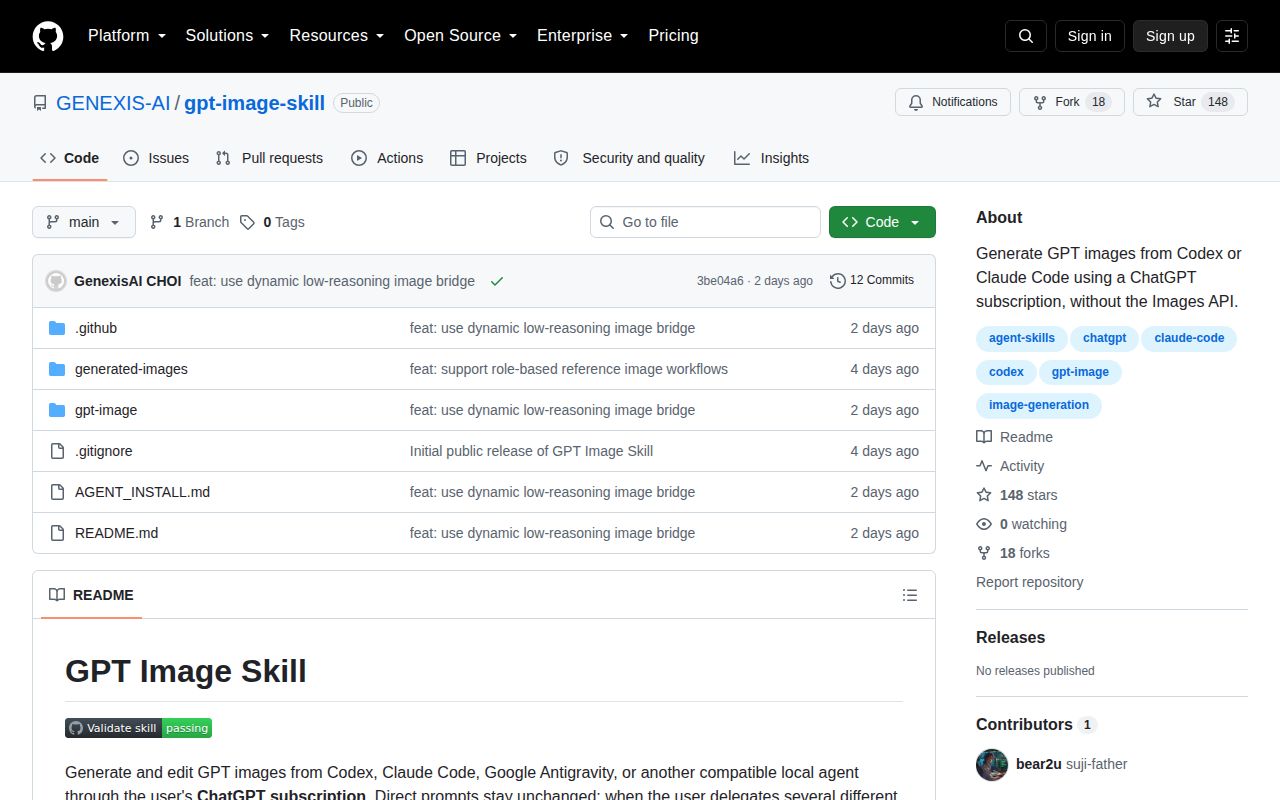Click the bear2u contributor avatar
This screenshot has height=800, width=1280.
[x=992, y=764]
